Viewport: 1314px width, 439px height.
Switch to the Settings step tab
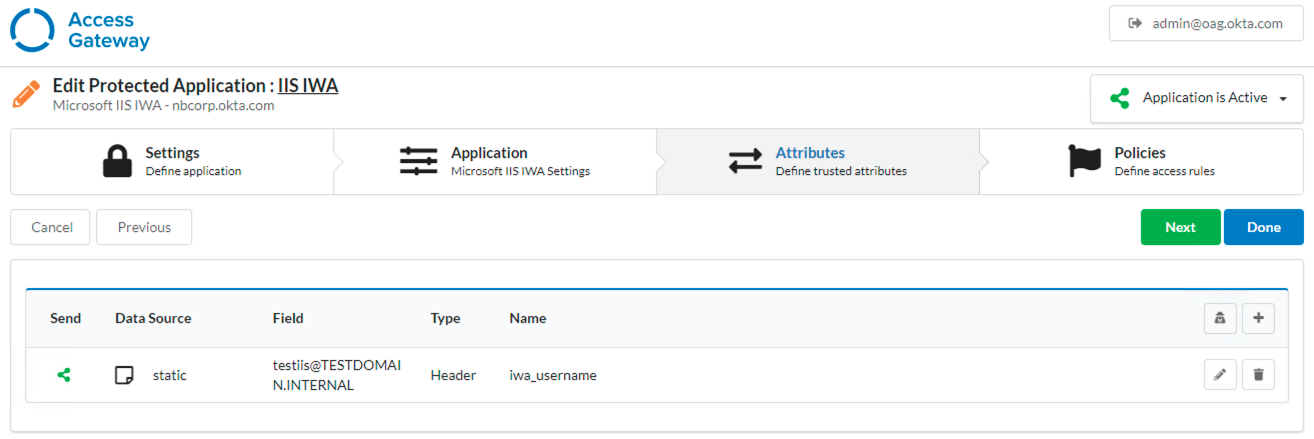172,161
